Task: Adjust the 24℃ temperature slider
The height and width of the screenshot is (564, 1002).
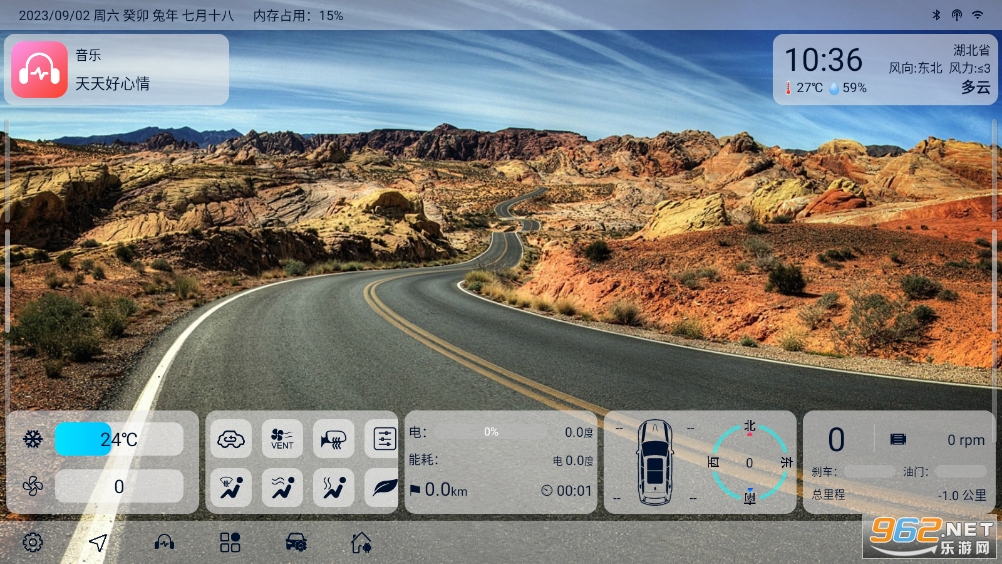Action: pyautogui.click(x=119, y=439)
